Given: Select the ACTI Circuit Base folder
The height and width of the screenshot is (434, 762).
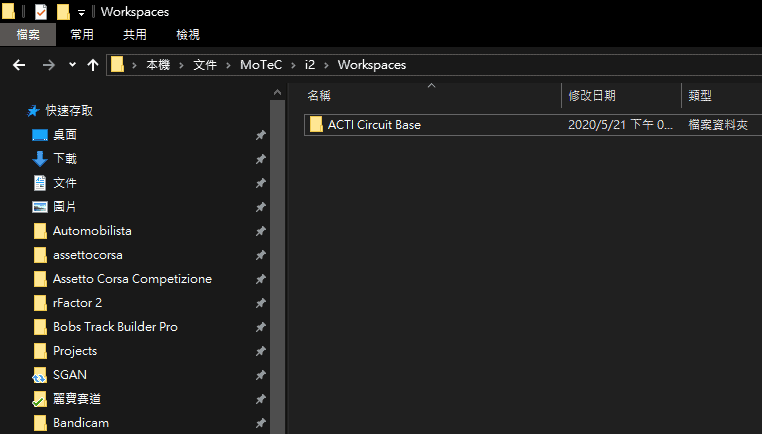Looking at the screenshot, I should point(374,125).
